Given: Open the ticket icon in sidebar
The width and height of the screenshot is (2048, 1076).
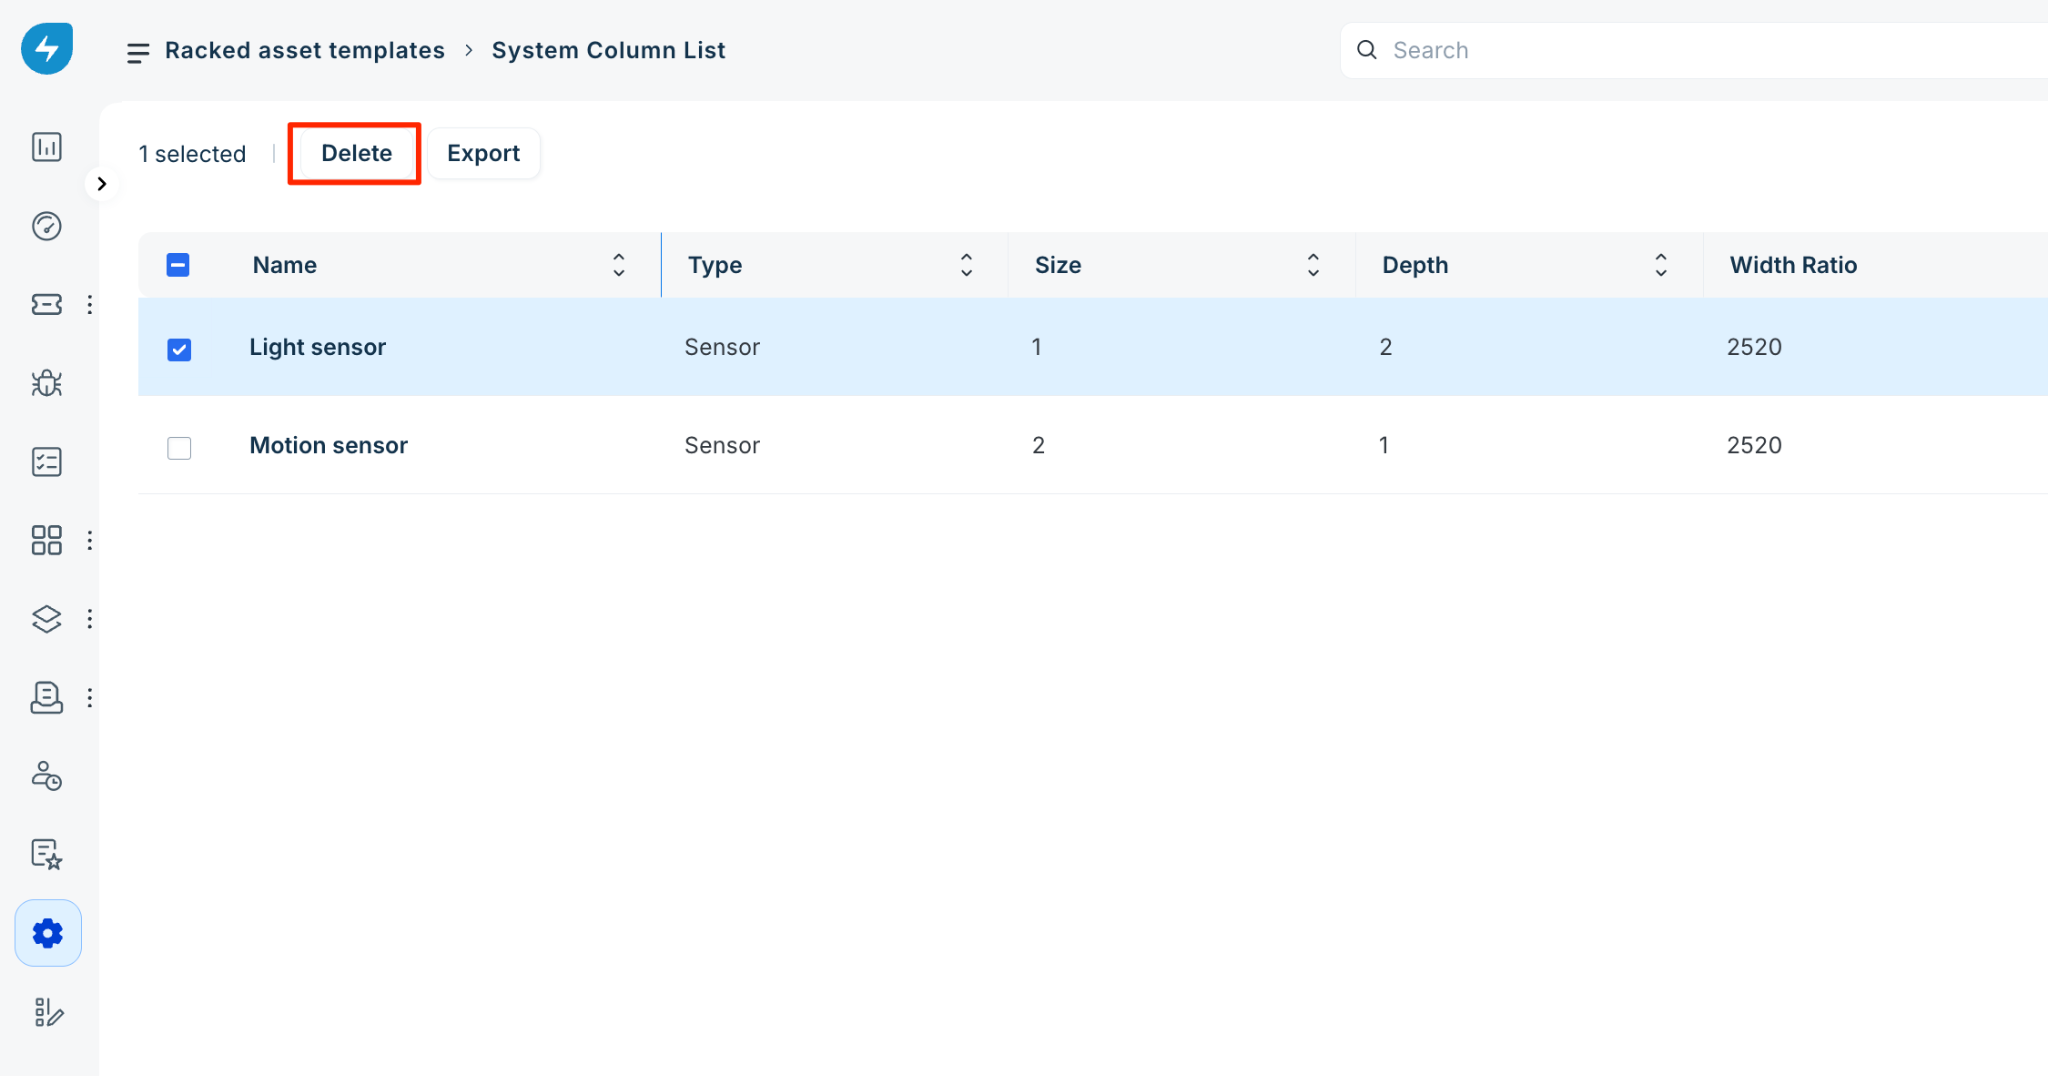Looking at the screenshot, I should (47, 304).
